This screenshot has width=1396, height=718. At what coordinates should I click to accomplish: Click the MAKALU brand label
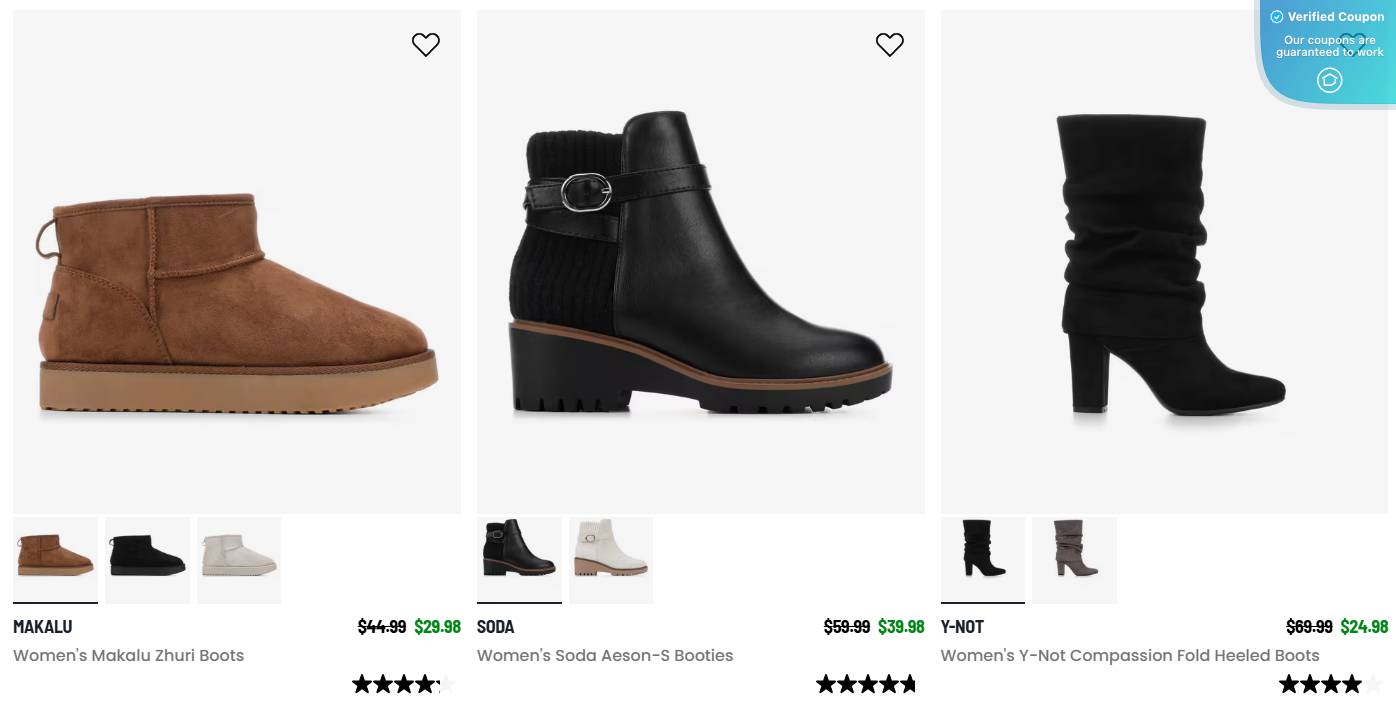pyautogui.click(x=43, y=627)
